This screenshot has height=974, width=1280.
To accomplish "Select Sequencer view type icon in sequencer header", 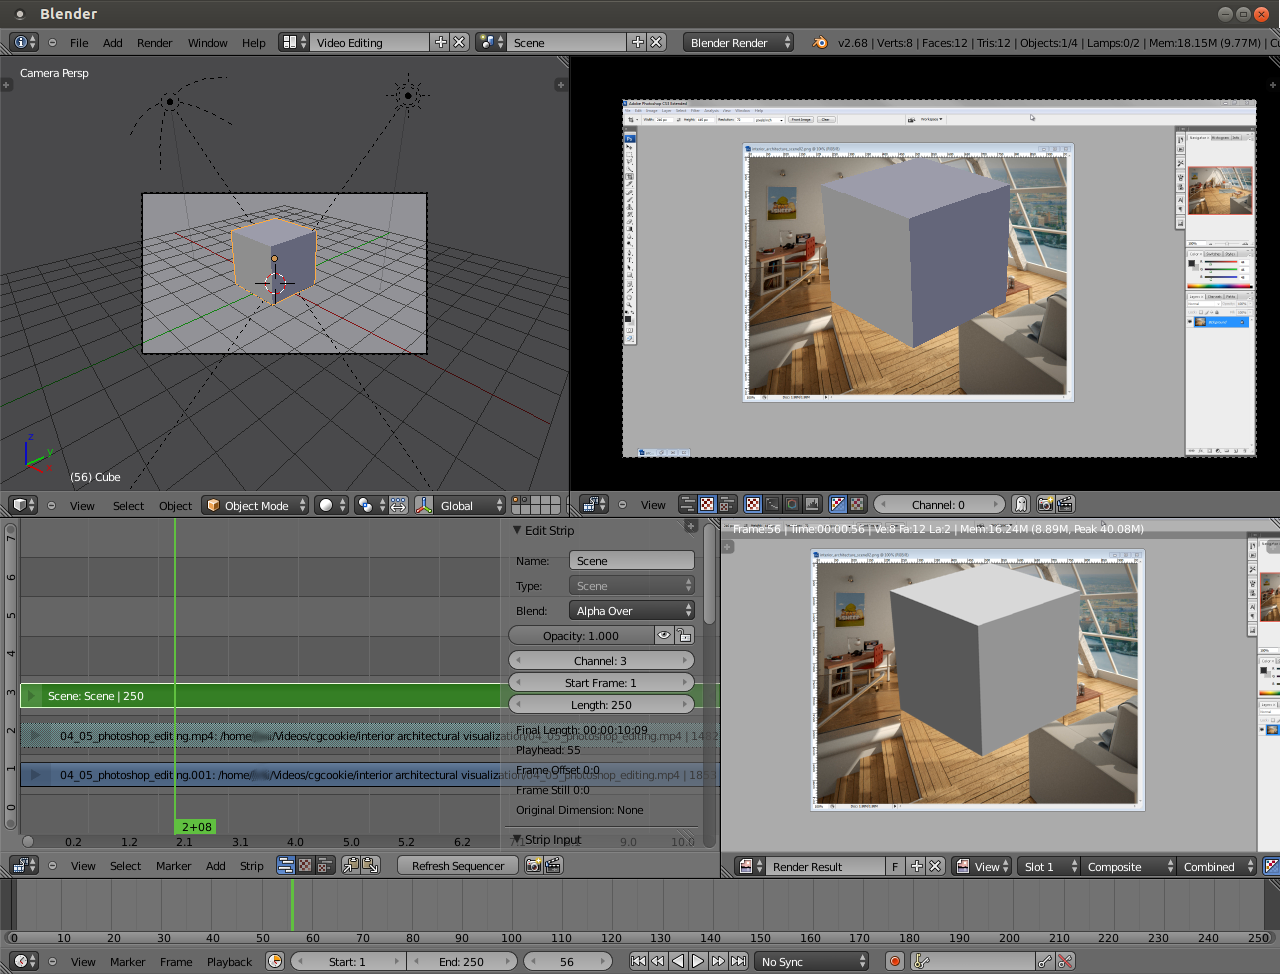I will tap(286, 865).
